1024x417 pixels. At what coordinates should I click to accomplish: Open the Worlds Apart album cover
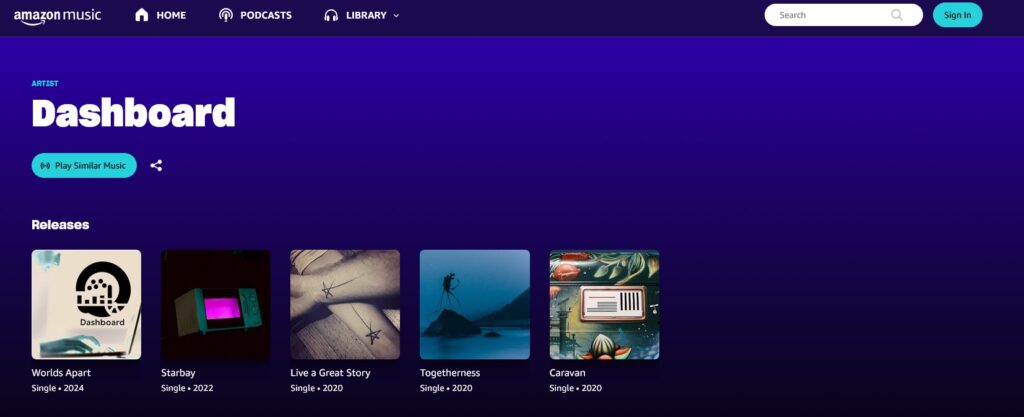86,305
